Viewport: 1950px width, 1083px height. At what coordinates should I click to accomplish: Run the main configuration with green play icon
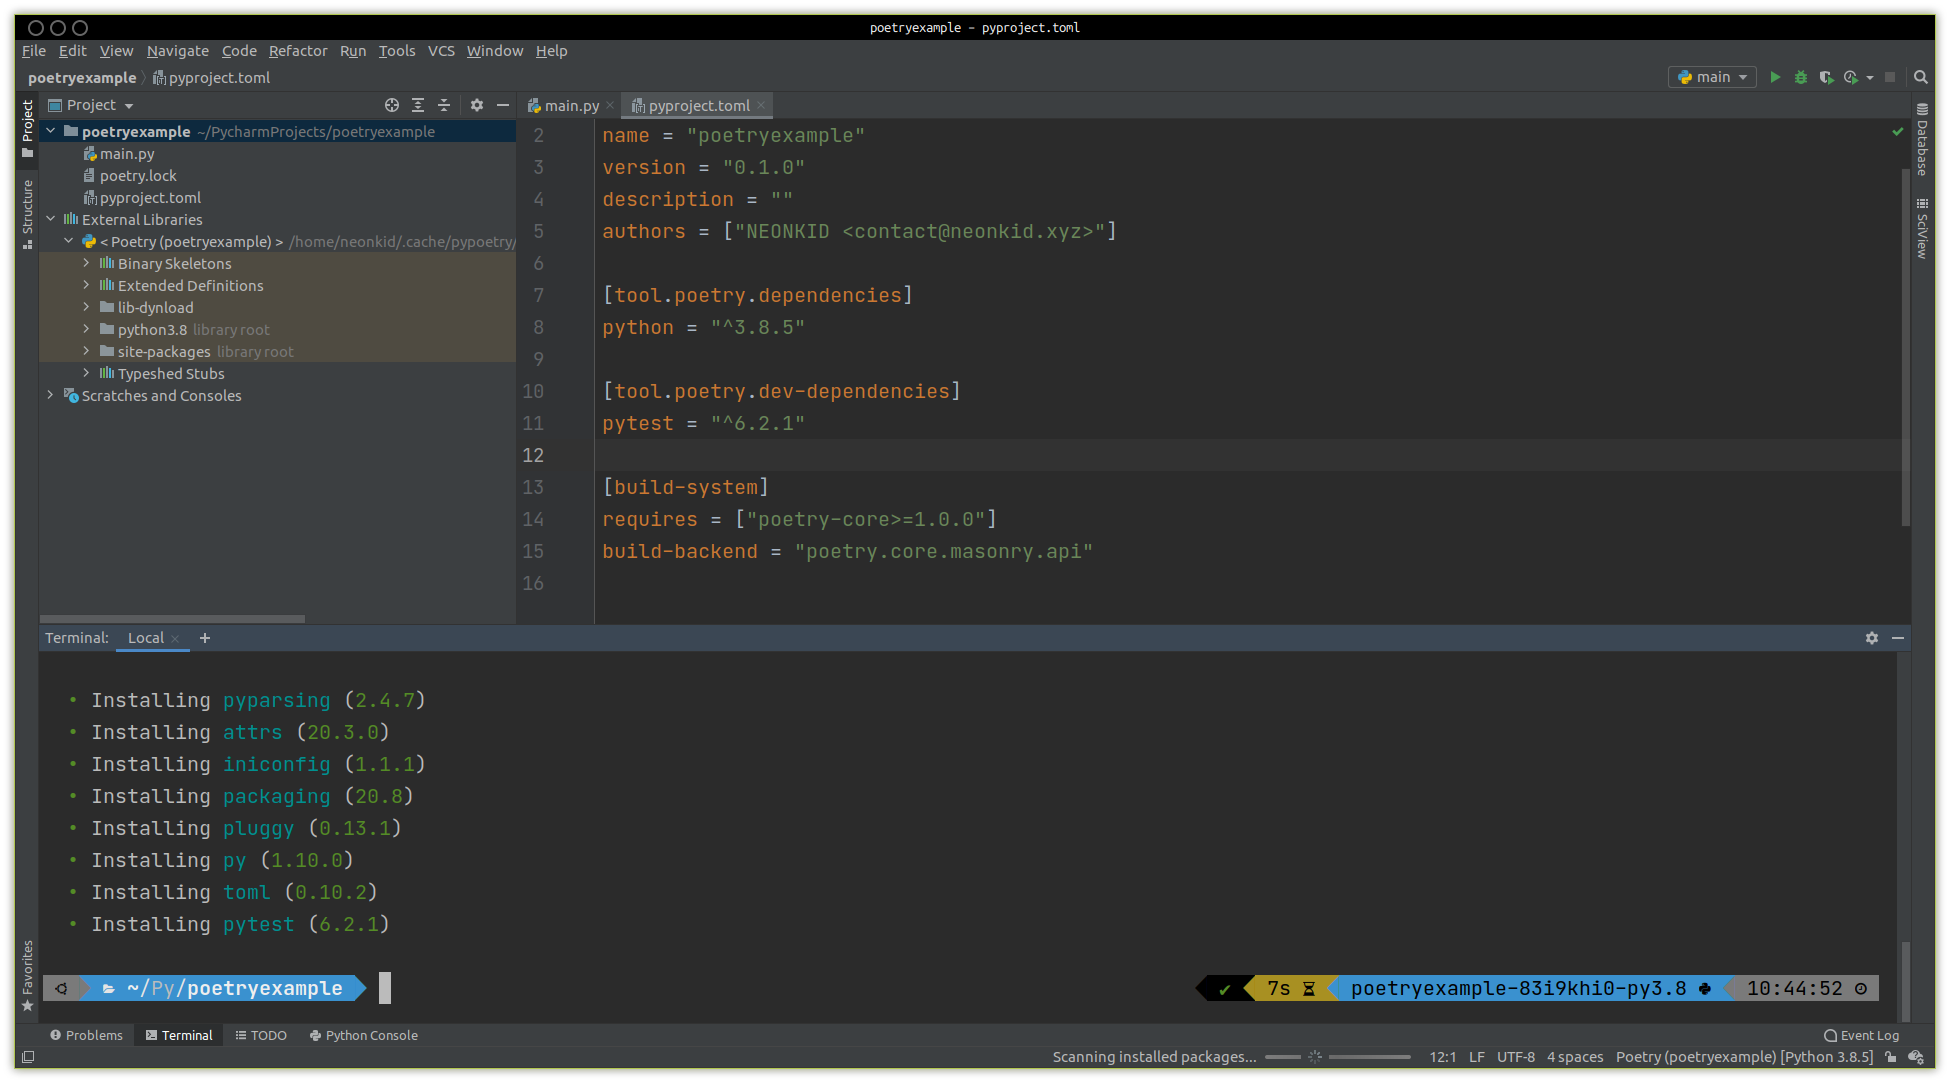[1775, 77]
